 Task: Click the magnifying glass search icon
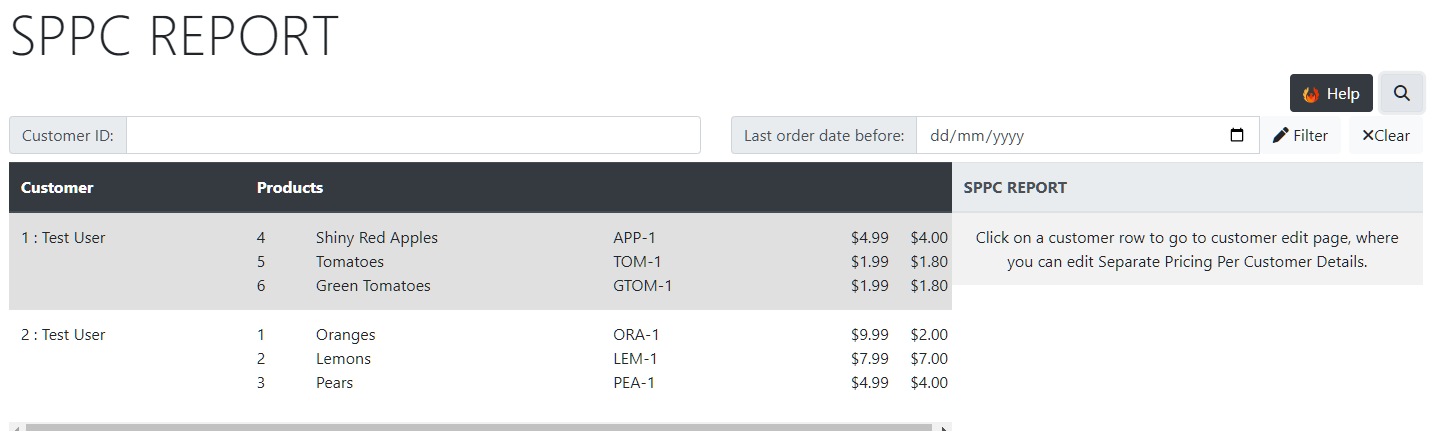[1401, 93]
